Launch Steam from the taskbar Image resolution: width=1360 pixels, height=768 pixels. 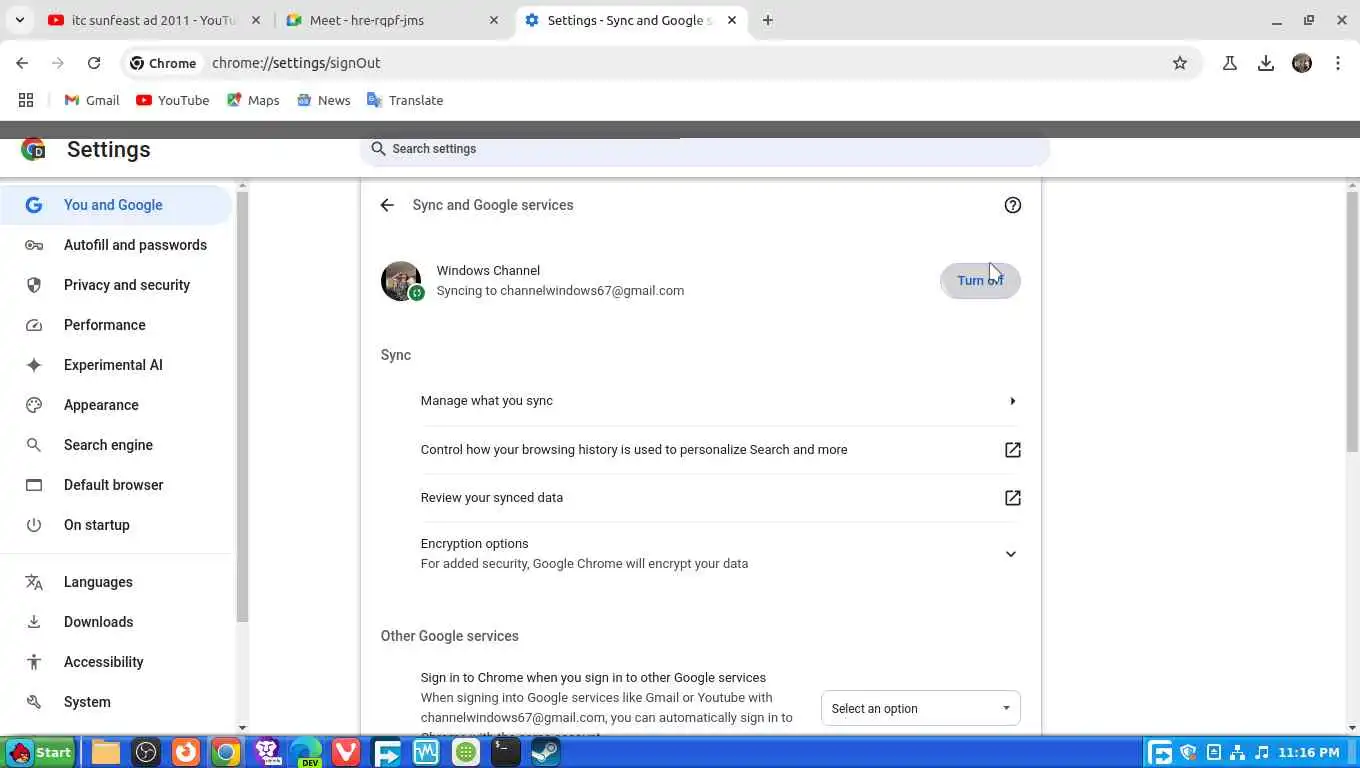546,752
